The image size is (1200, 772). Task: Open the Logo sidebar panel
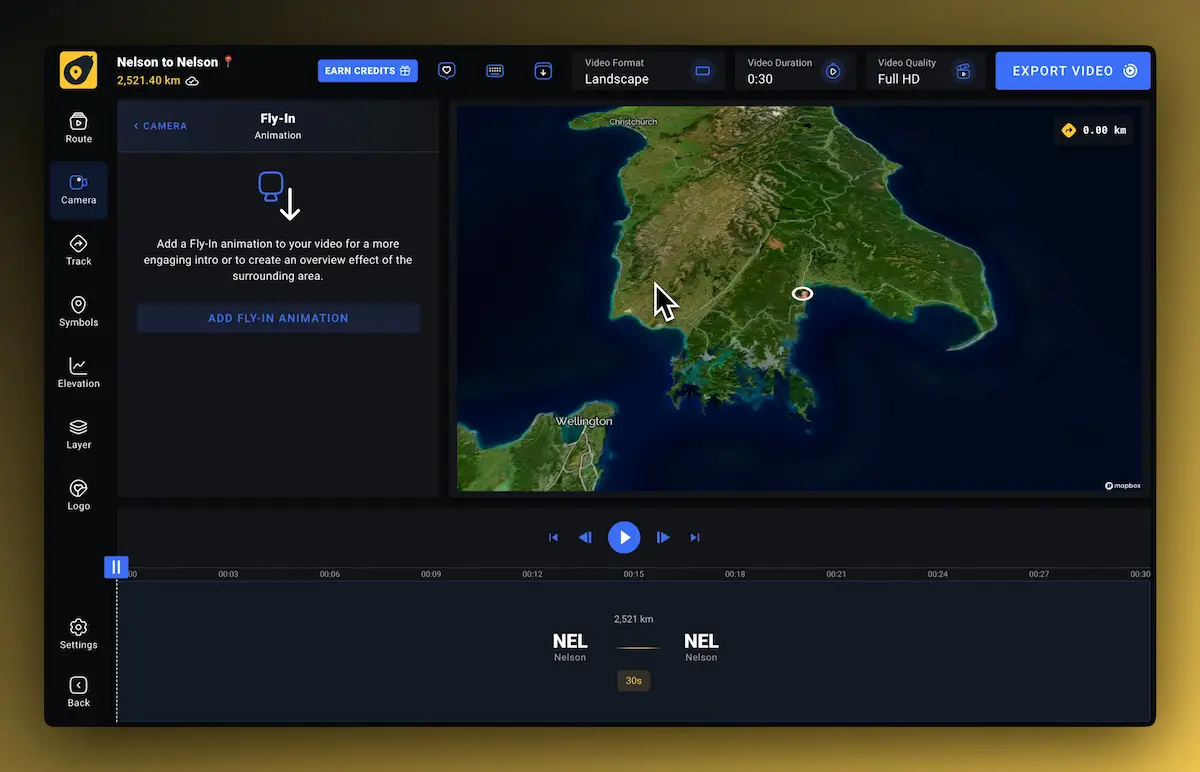[x=78, y=495]
